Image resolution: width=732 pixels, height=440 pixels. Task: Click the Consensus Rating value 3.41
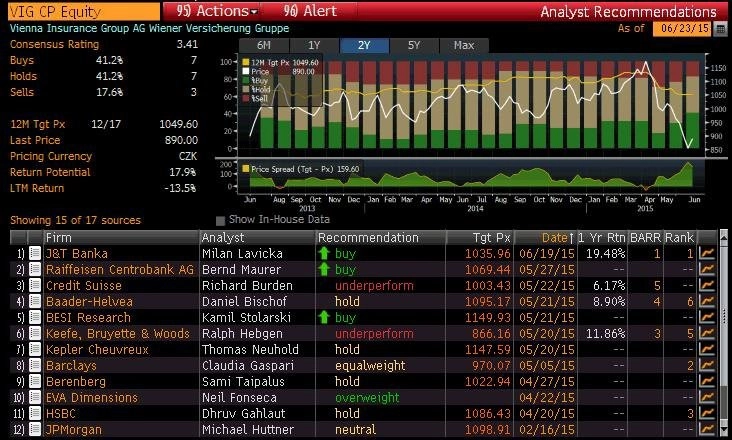[x=187, y=44]
